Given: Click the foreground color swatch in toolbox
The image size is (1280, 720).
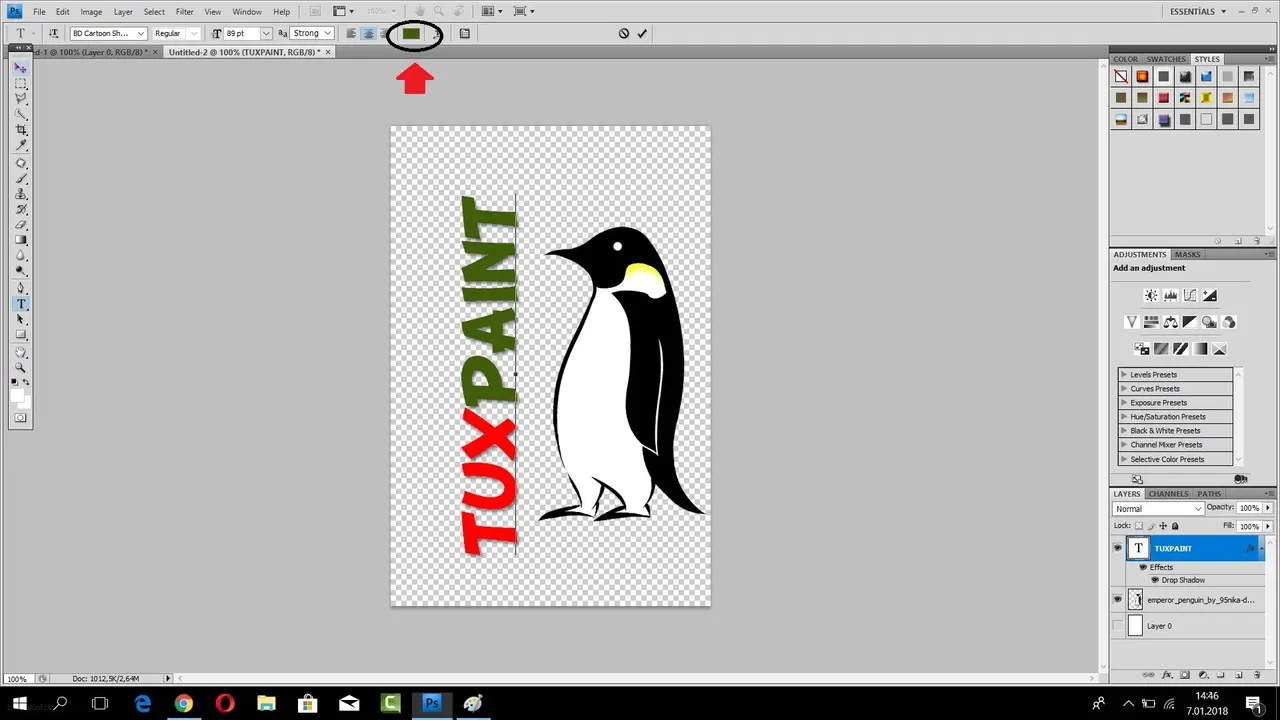Looking at the screenshot, I should (17, 394).
